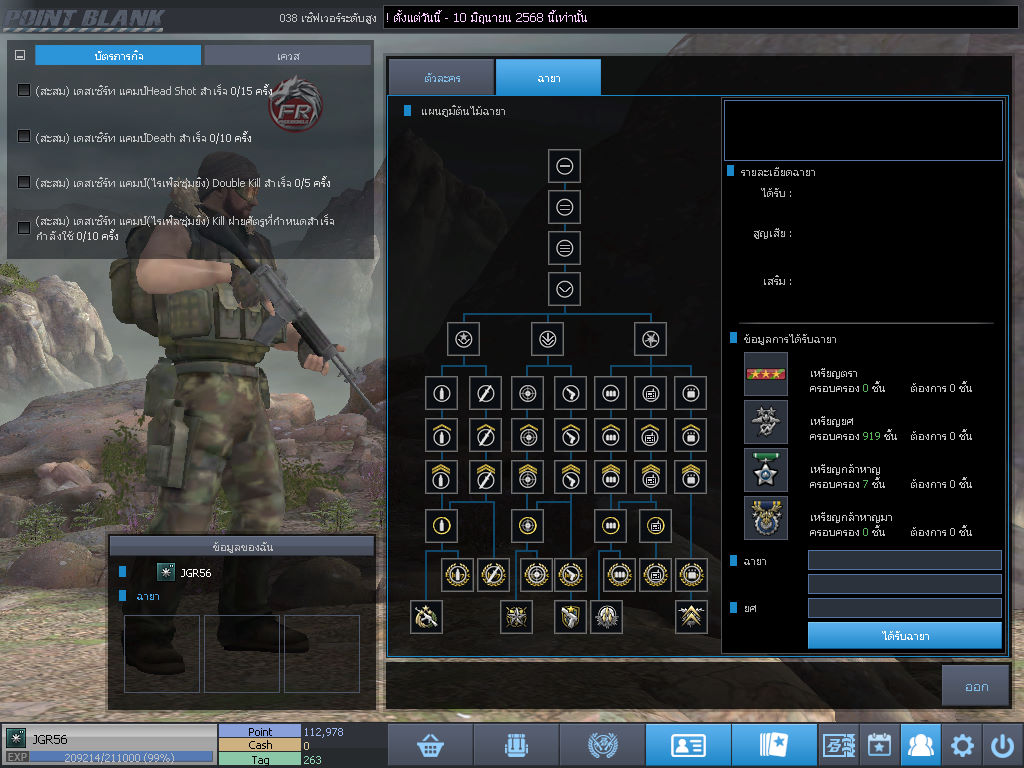Click the ออก exit button

(976, 686)
